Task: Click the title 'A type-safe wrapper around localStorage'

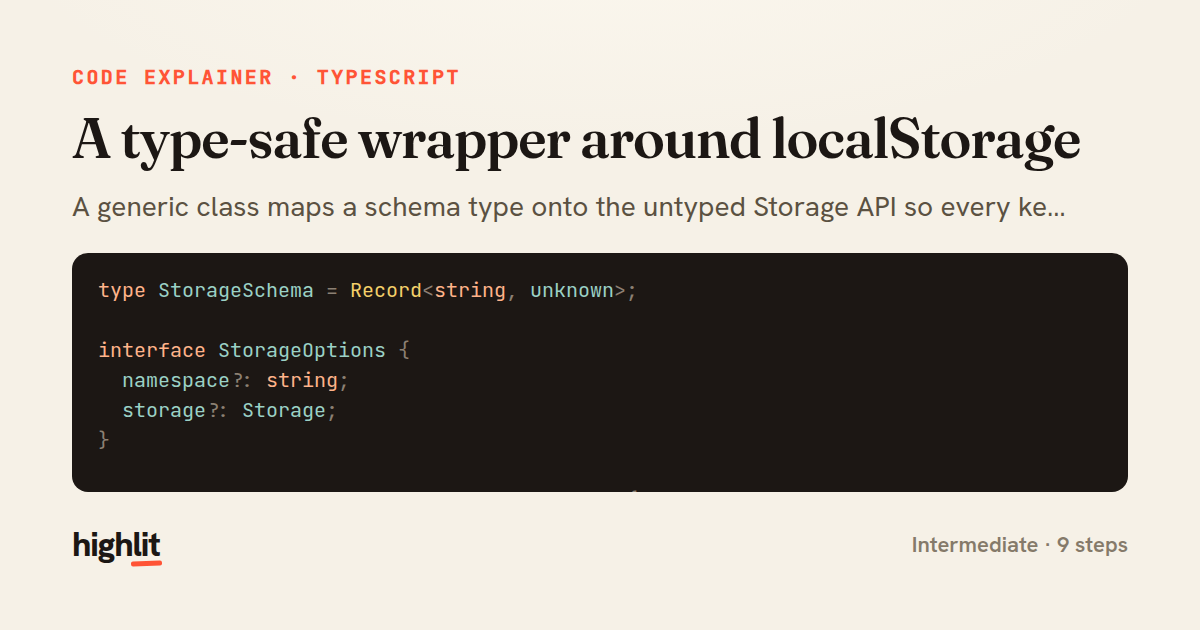Action: [576, 140]
